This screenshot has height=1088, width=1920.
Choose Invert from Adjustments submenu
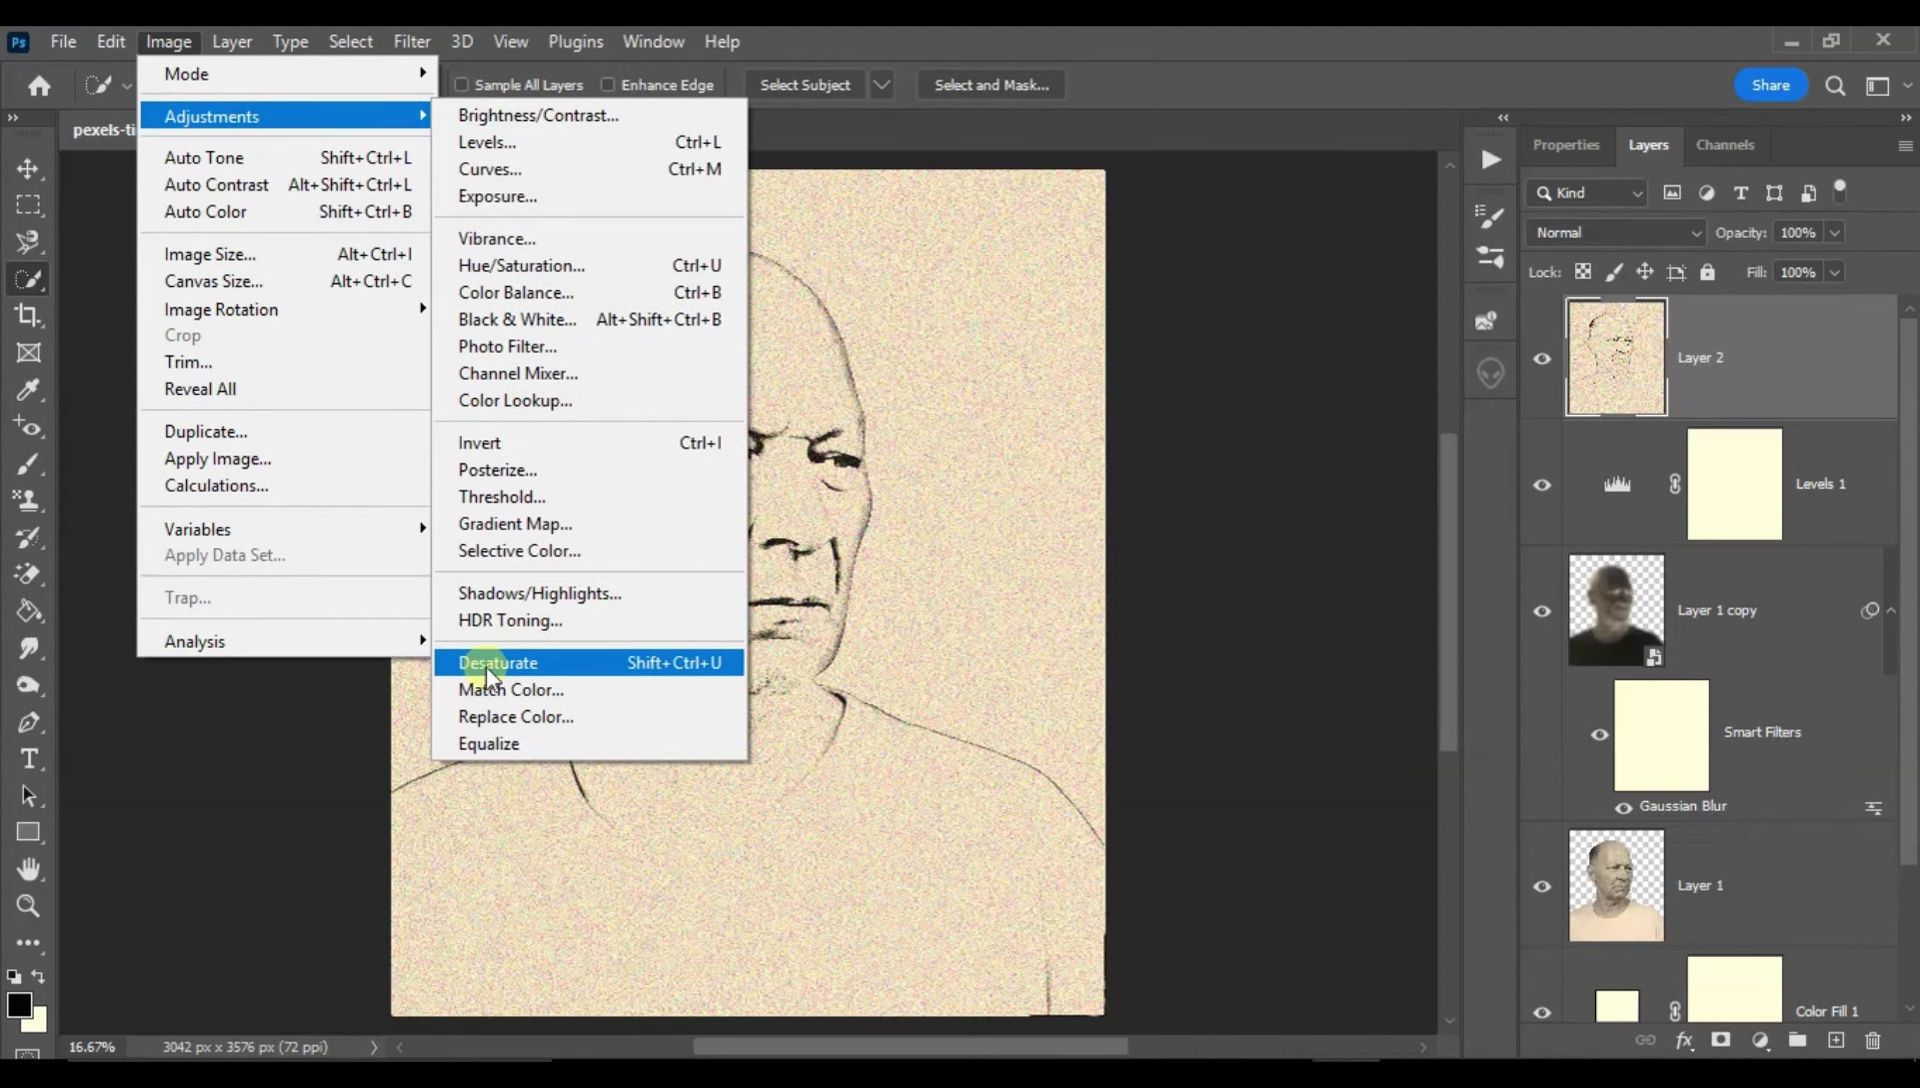click(589, 443)
